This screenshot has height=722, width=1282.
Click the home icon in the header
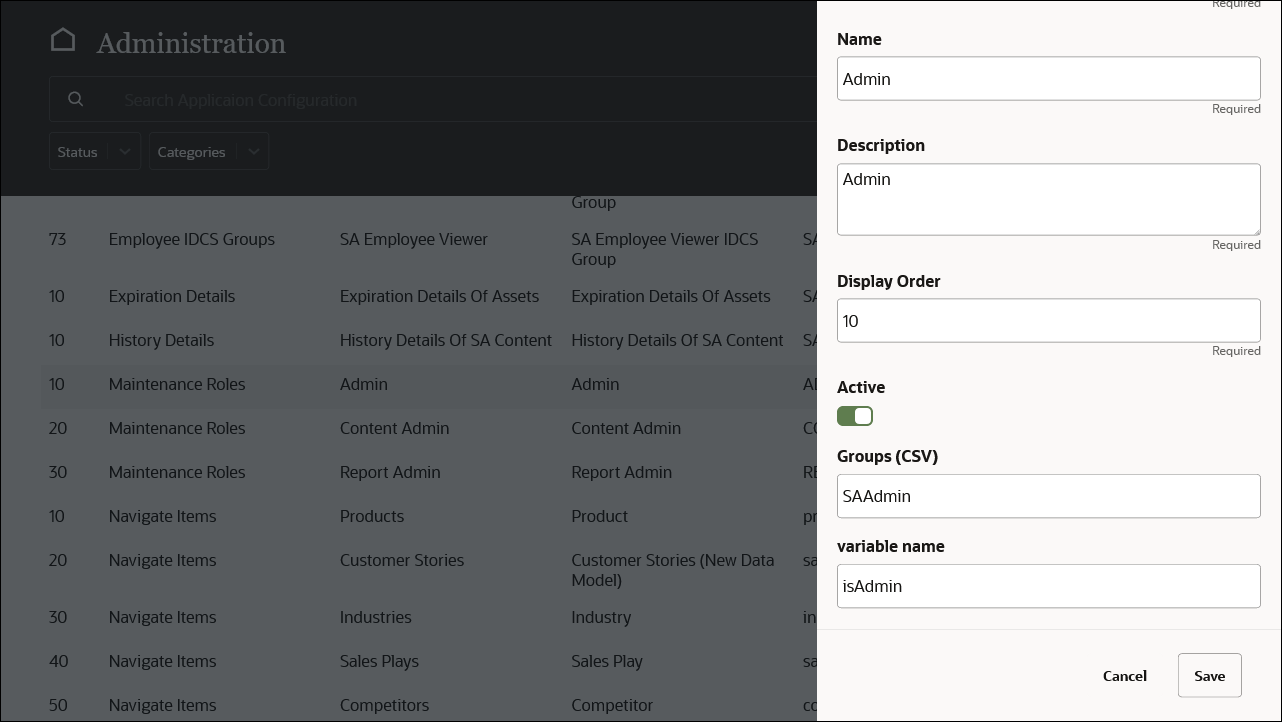pyautogui.click(x=63, y=38)
